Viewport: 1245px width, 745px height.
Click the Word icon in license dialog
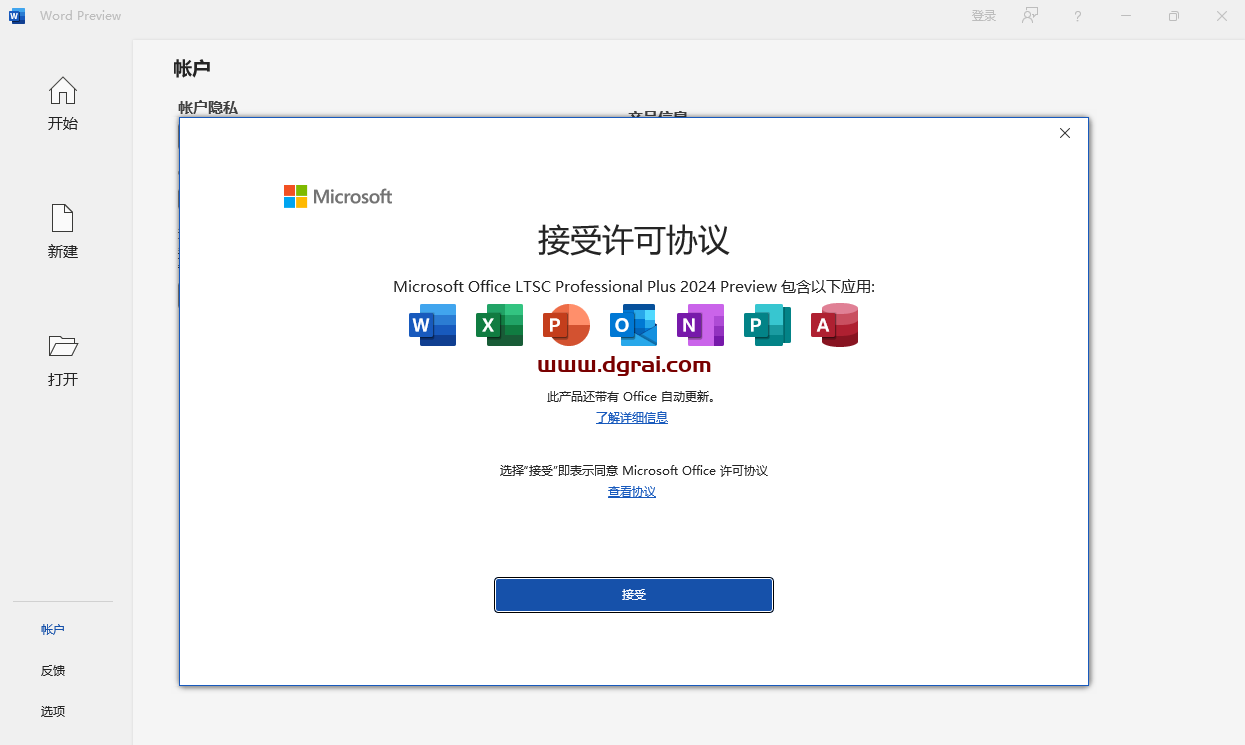[433, 325]
